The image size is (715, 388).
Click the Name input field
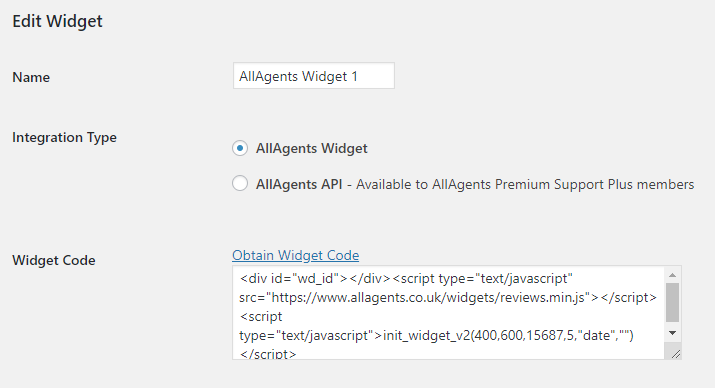(x=314, y=76)
